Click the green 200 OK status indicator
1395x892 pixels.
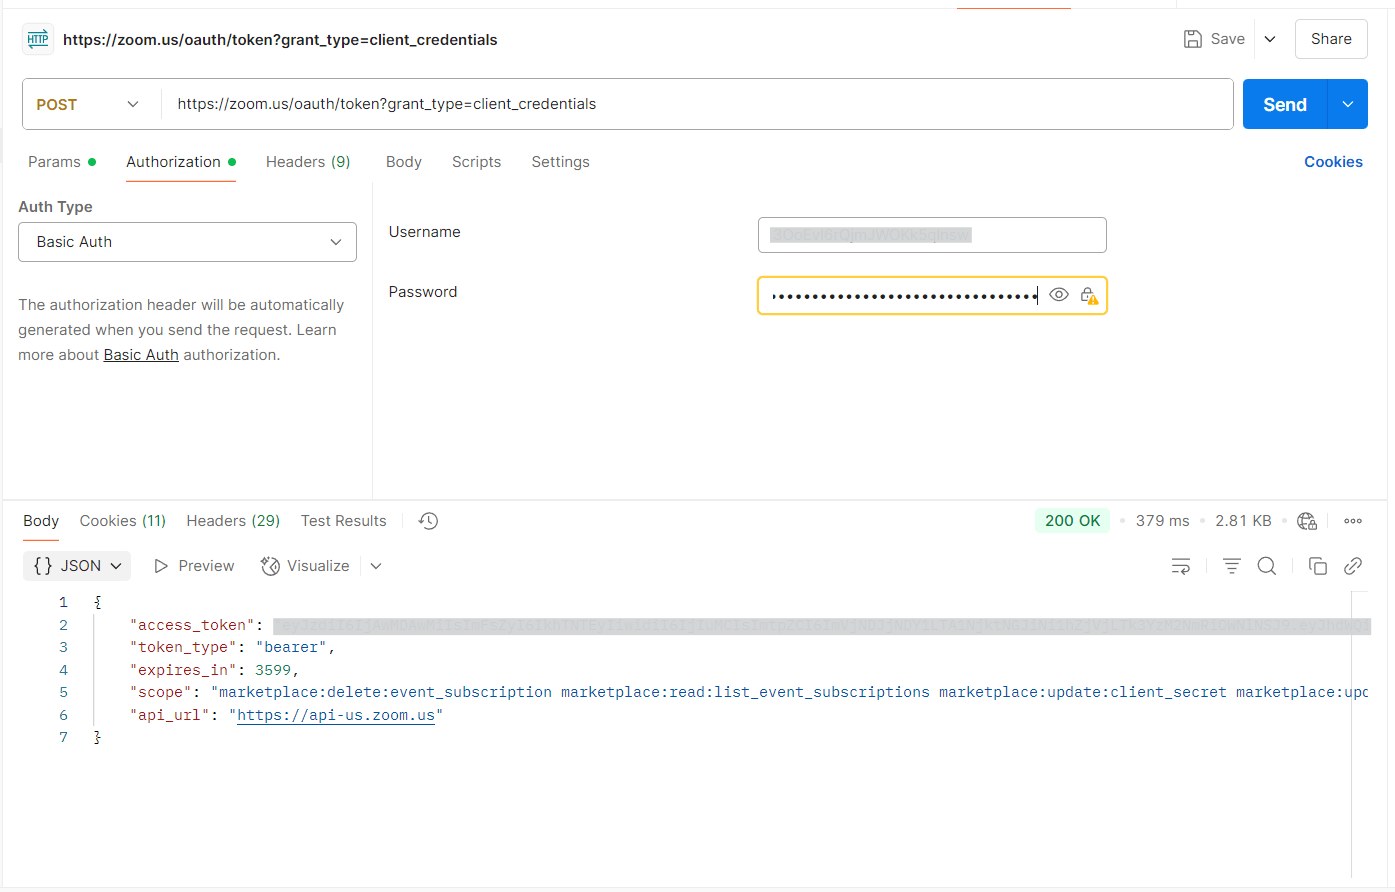tap(1072, 520)
